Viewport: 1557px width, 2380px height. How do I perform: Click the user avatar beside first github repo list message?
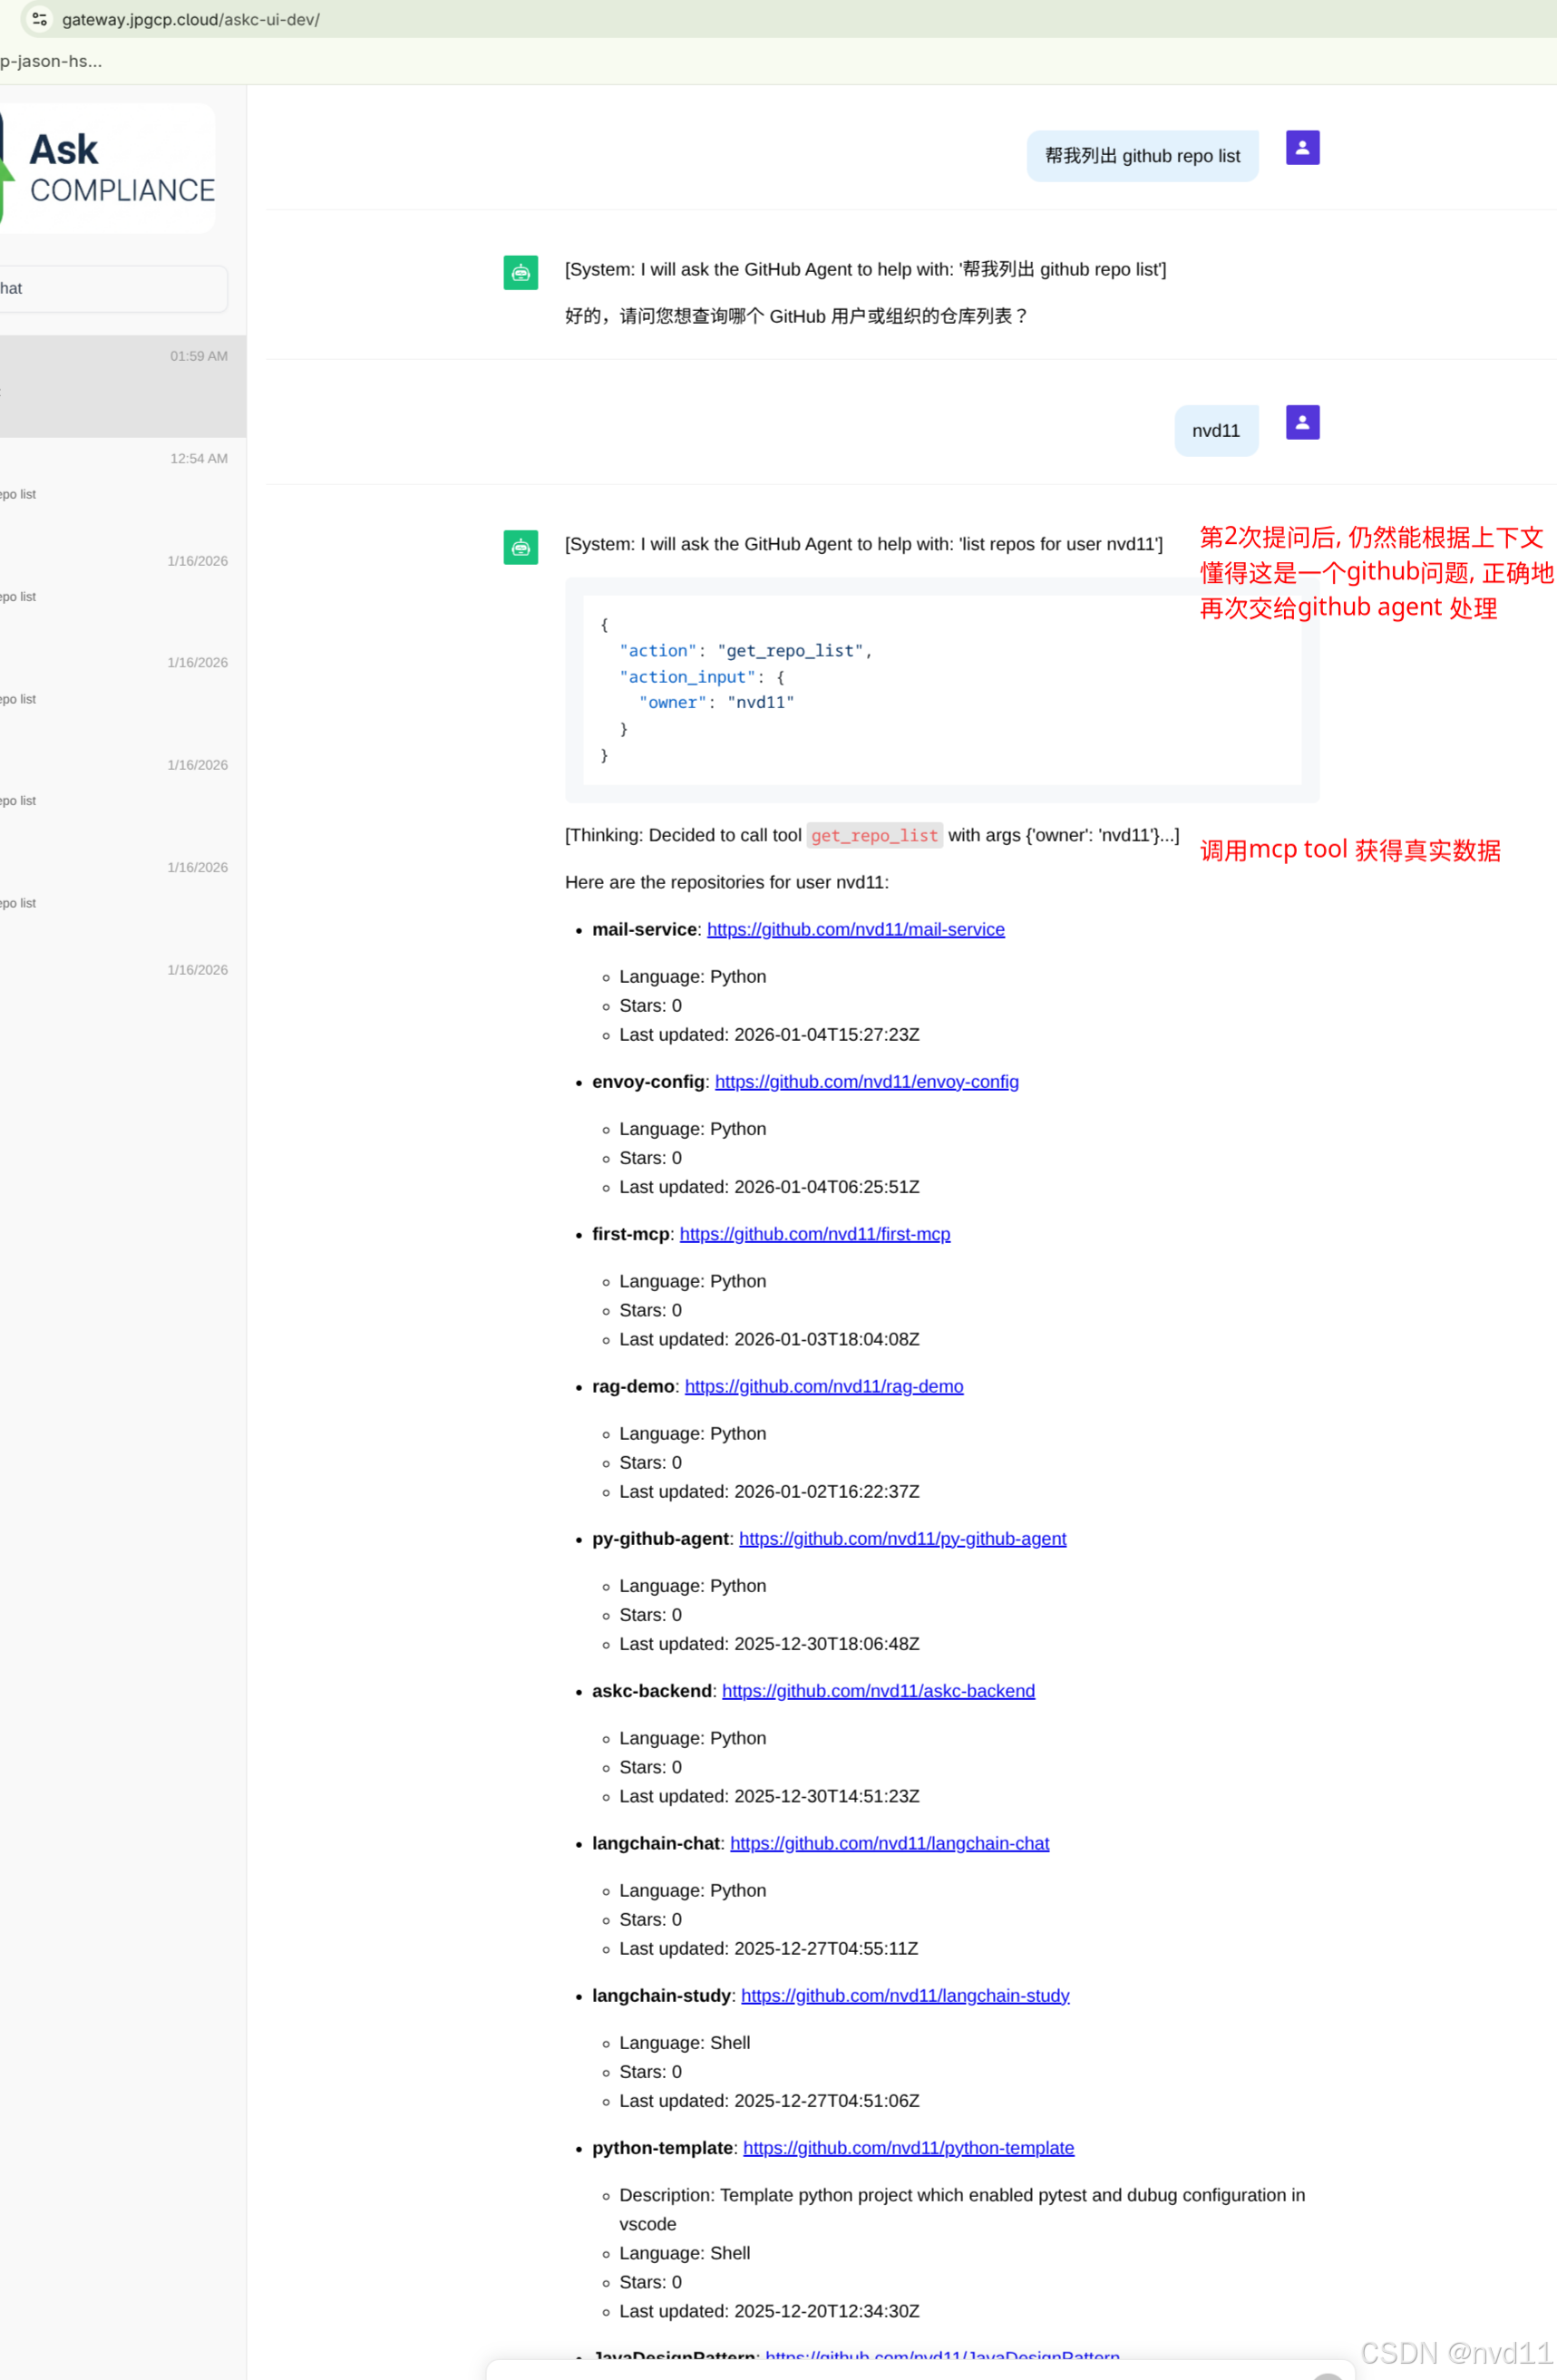pos(1302,148)
